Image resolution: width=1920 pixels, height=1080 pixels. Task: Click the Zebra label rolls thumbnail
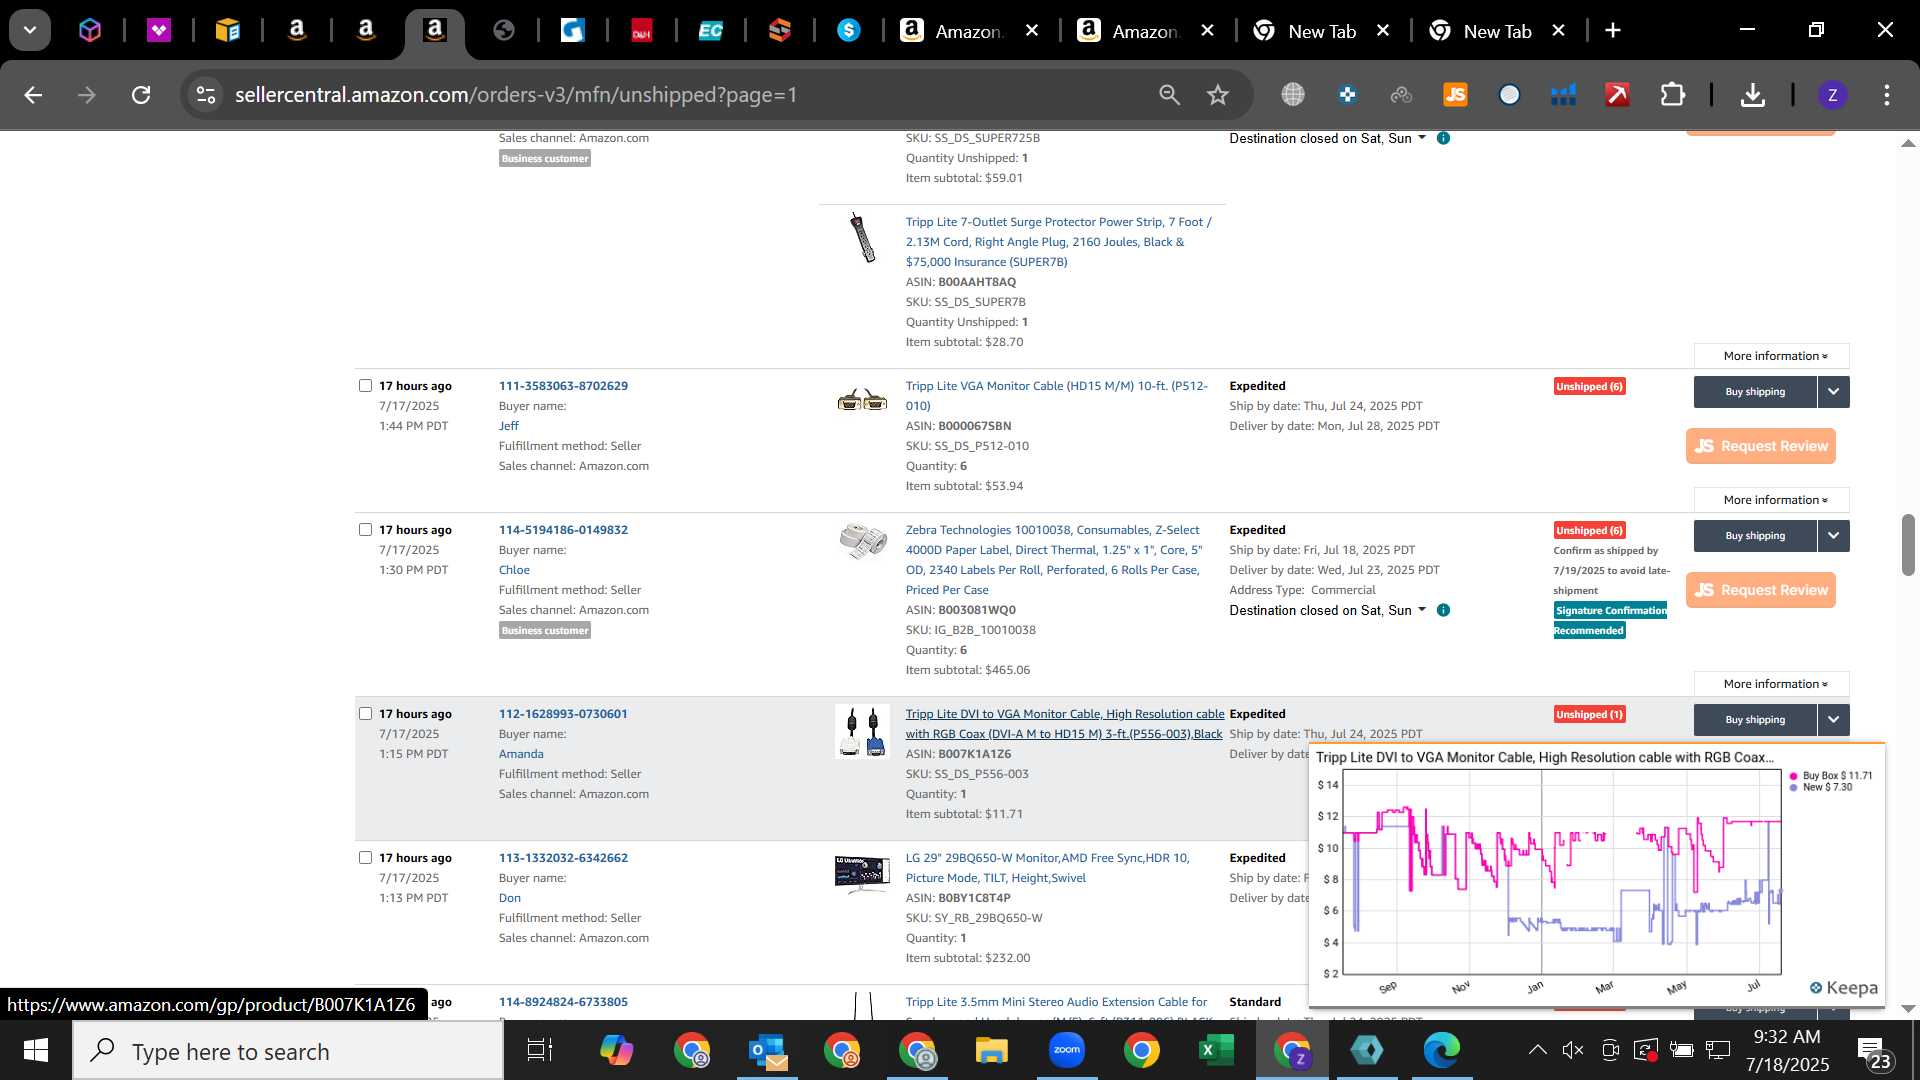coord(862,540)
